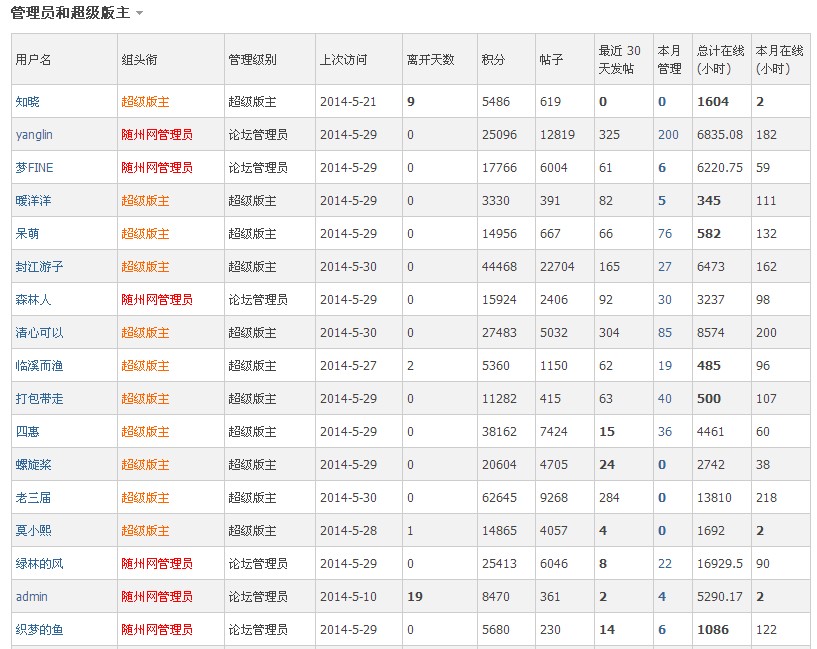The image size is (817, 649).
Task: Collapse the 管理员和超级版主 section arrow
Action: pos(139,13)
